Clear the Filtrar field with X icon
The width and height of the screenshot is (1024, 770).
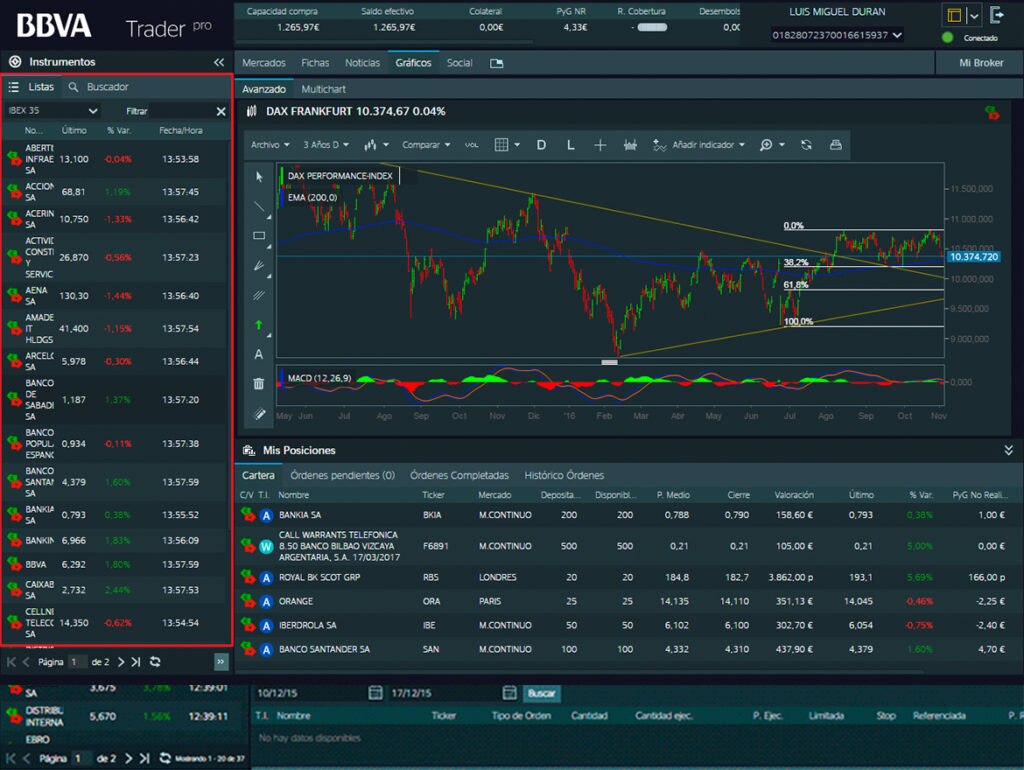click(221, 112)
